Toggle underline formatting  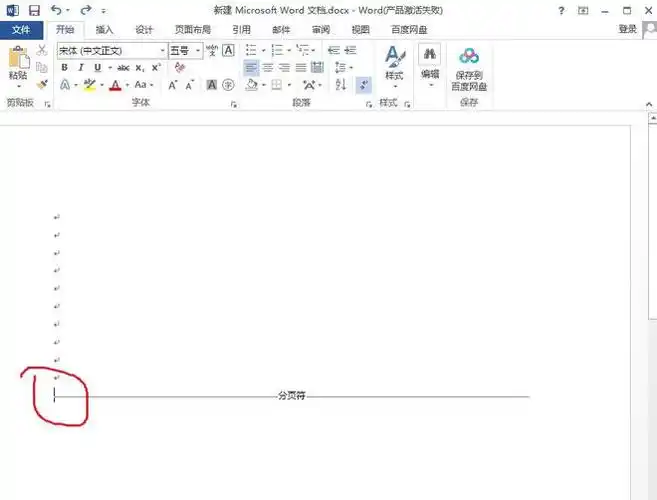click(98, 67)
